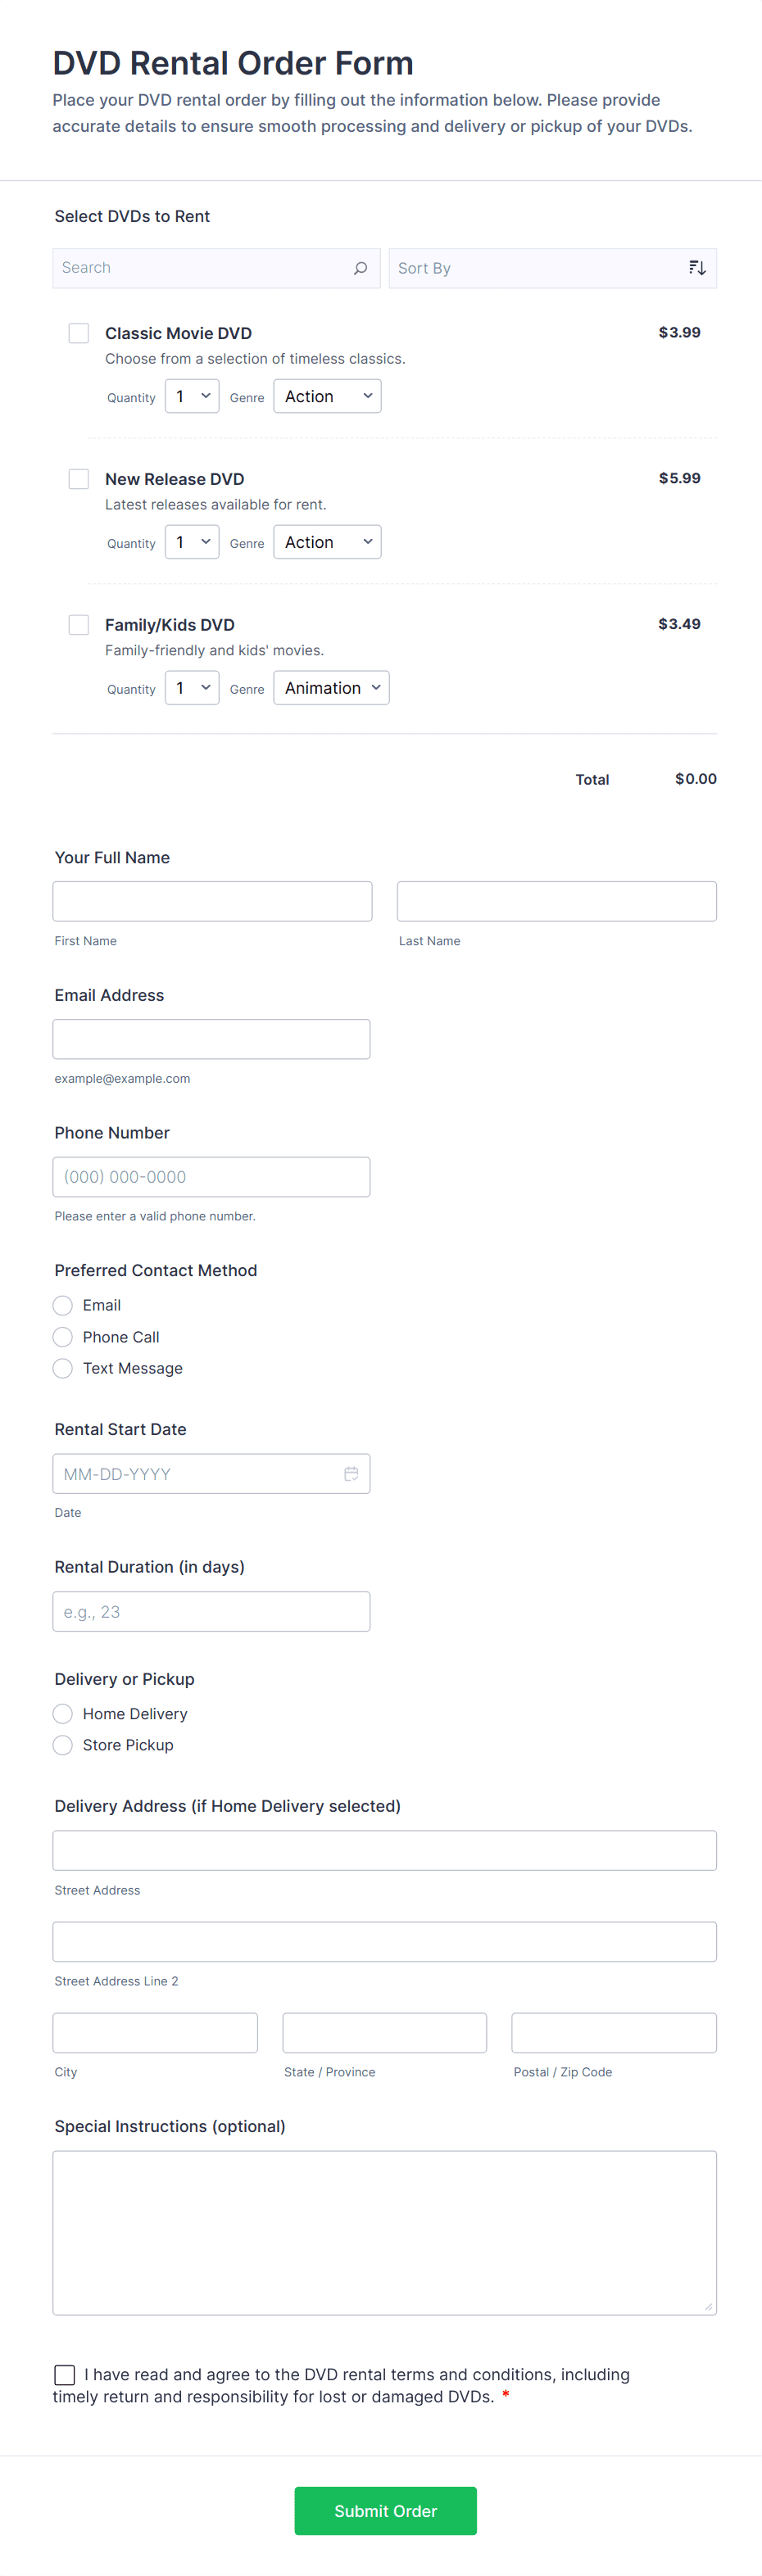
Task: Choose Email as preferred contact method
Action: point(63,1305)
